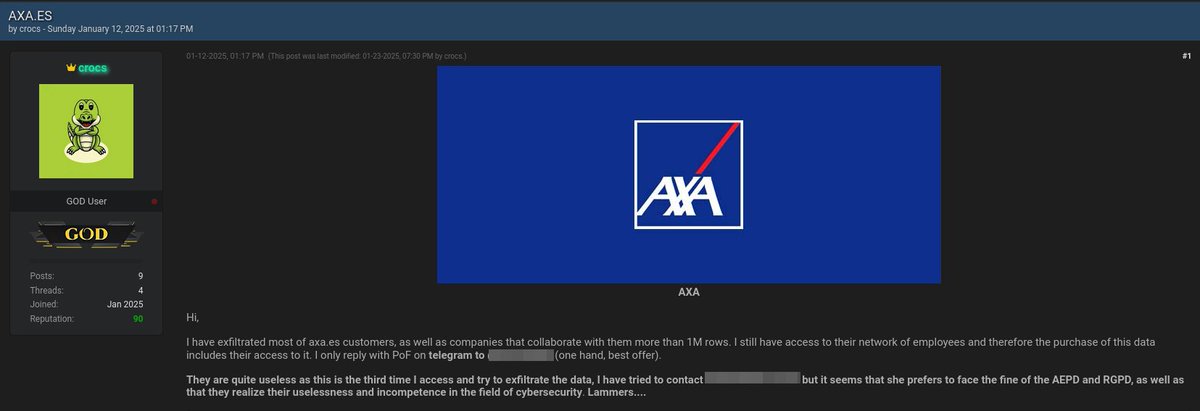Click the word 'Lammers....'

[619, 392]
